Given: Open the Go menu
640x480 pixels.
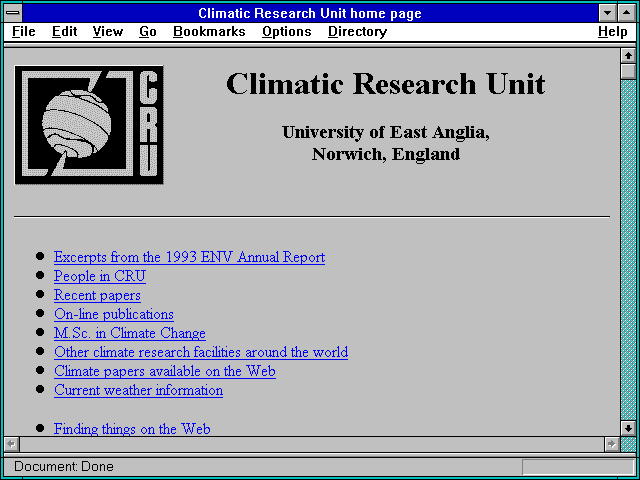Looking at the screenshot, I should point(148,32).
